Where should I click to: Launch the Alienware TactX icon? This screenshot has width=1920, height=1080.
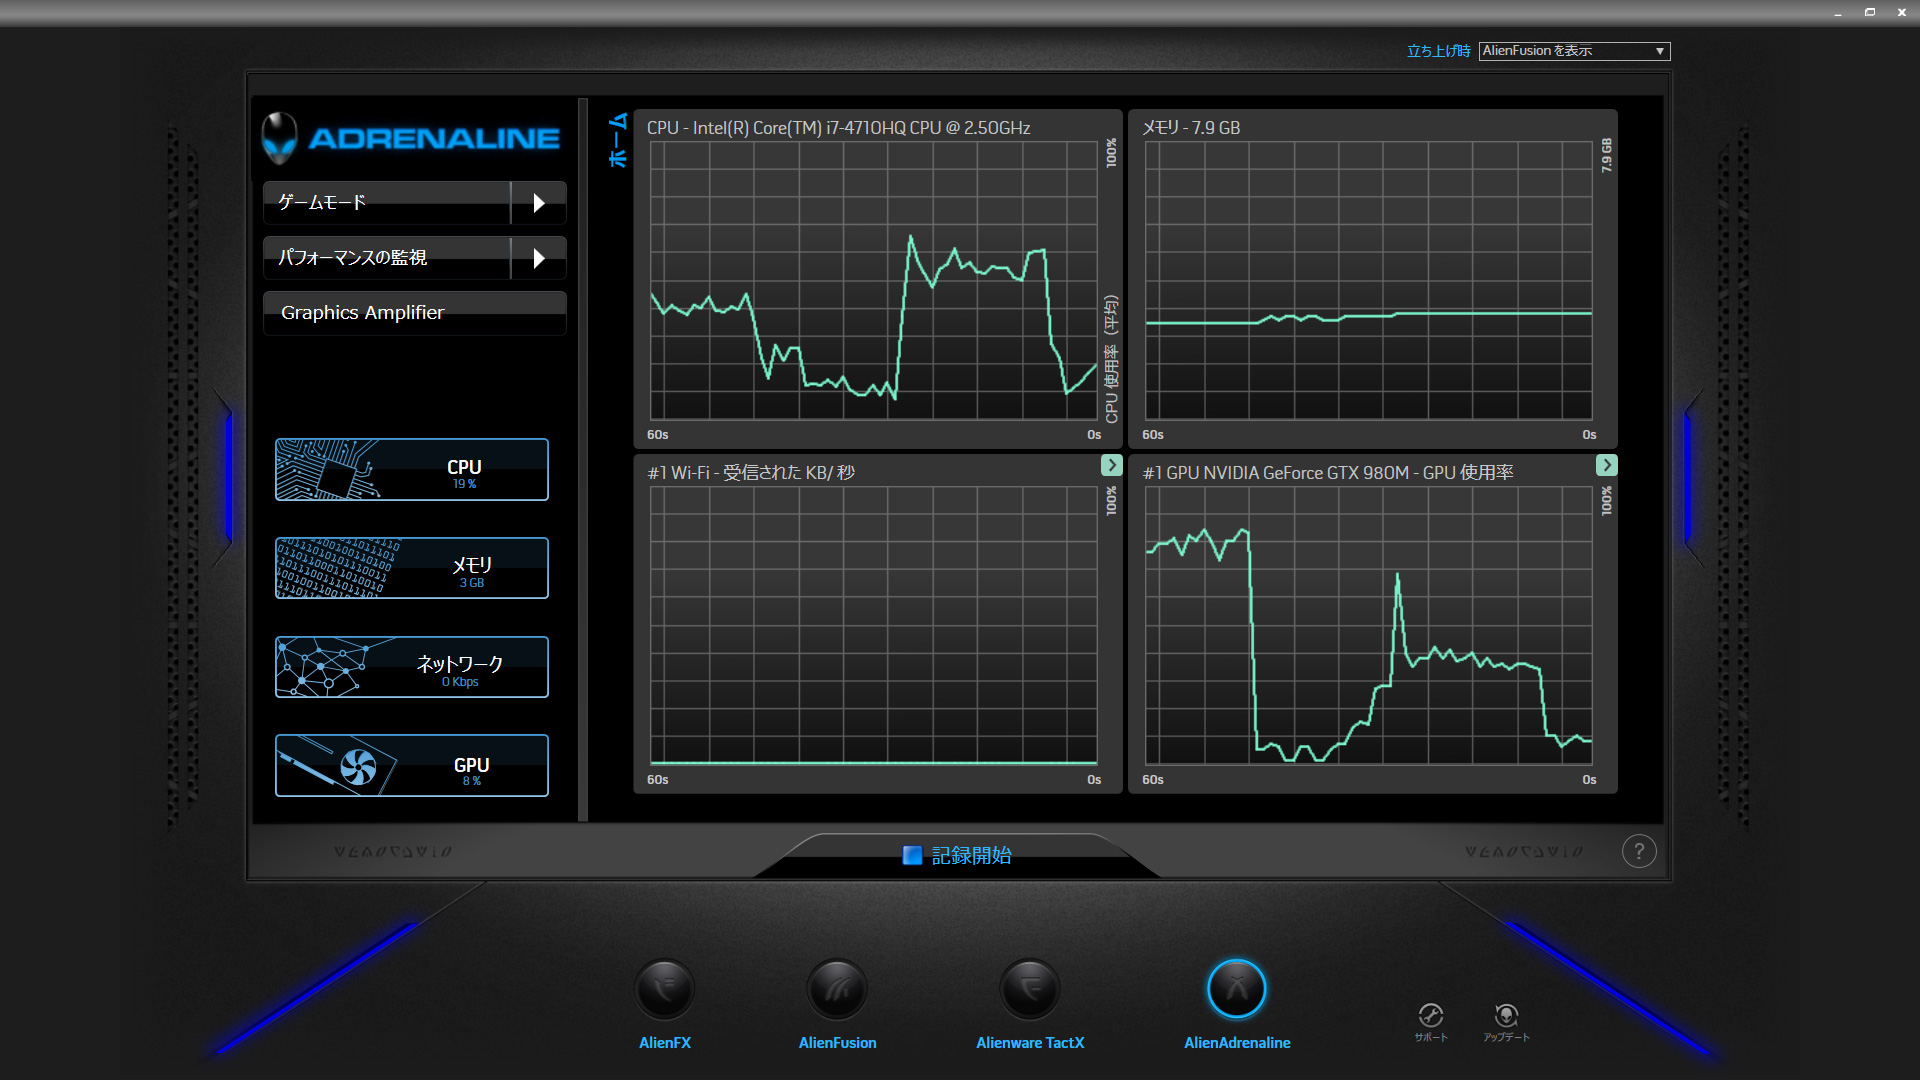[x=1030, y=989]
